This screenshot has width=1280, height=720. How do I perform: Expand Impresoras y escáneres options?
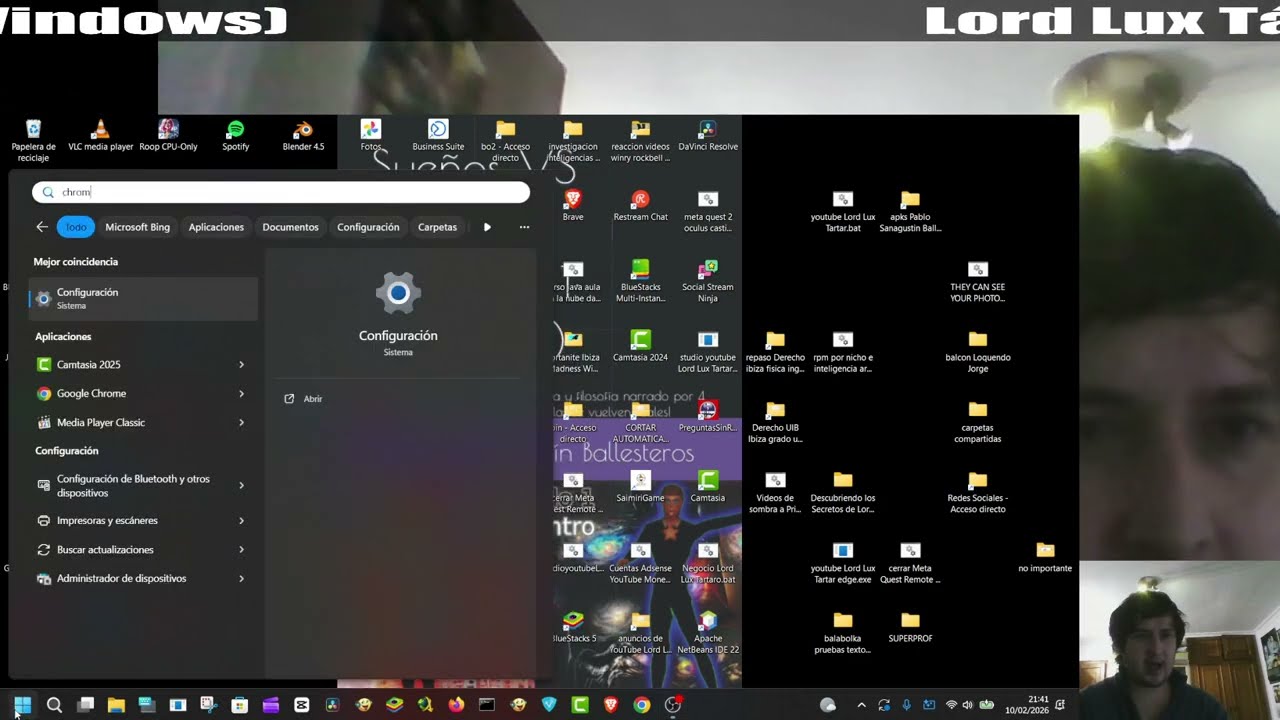click(241, 521)
